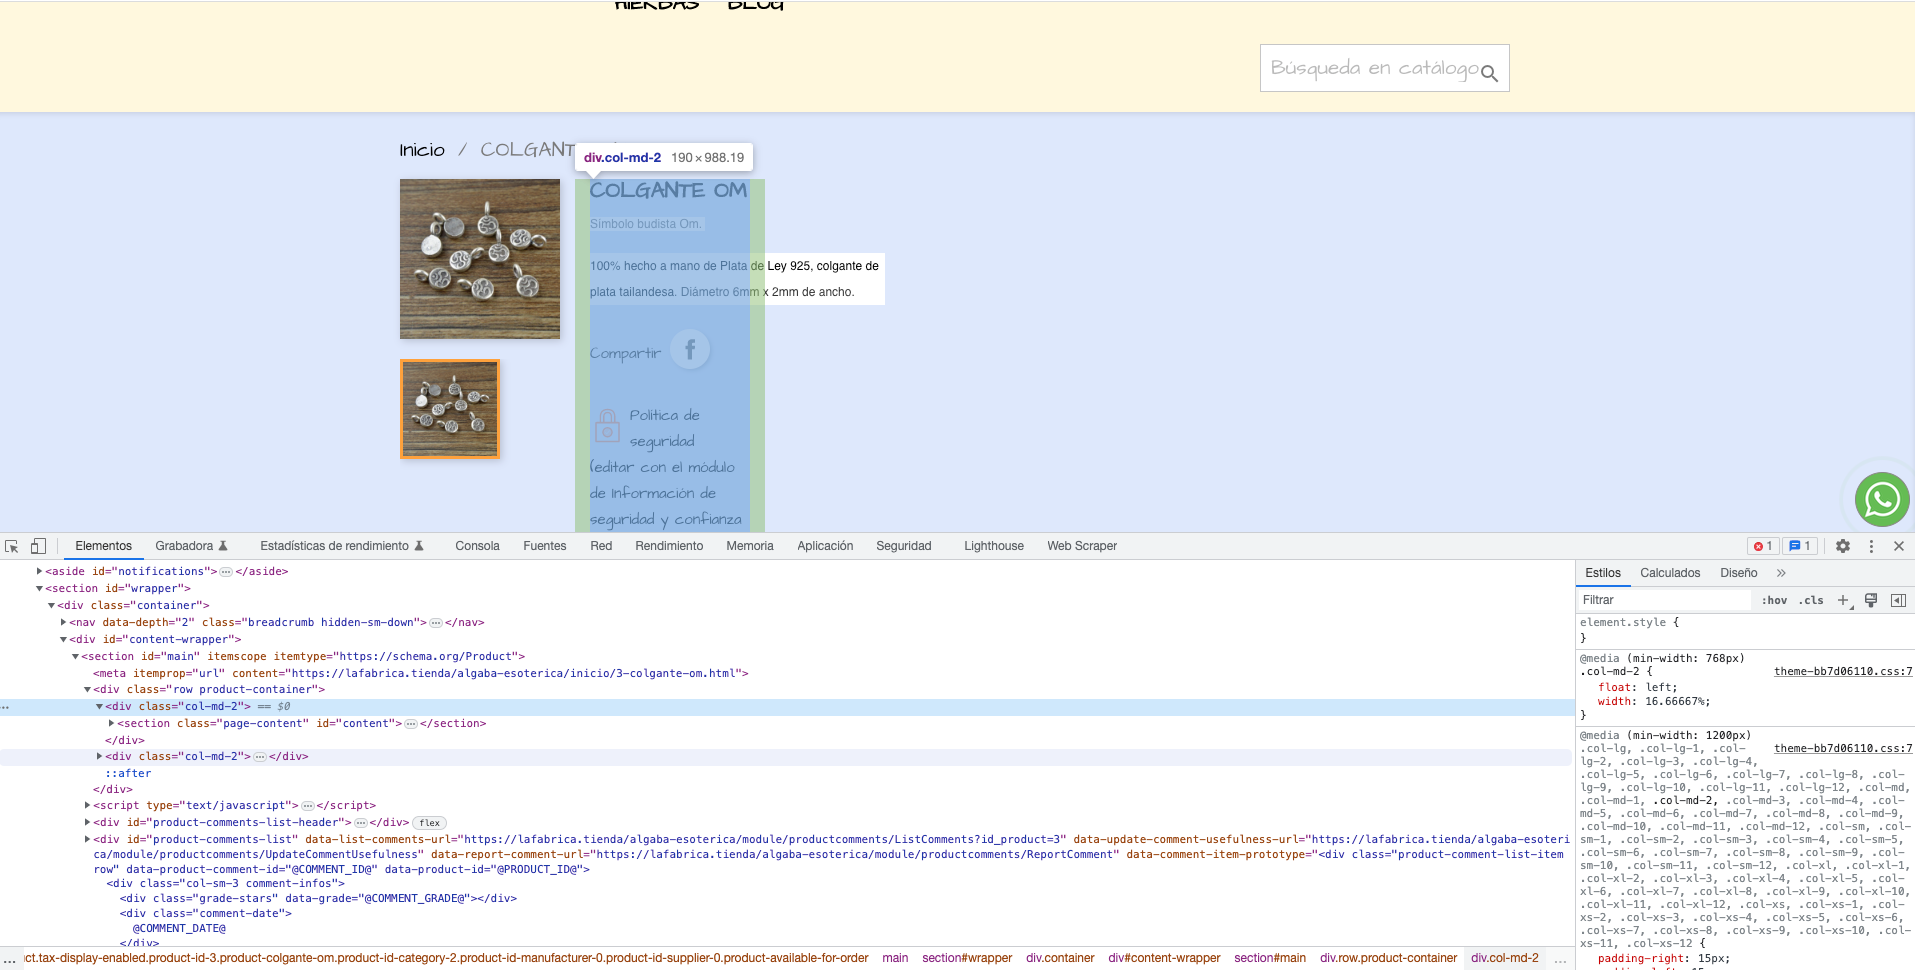Open DevTools settings gear
The height and width of the screenshot is (970, 1915).
(1843, 546)
